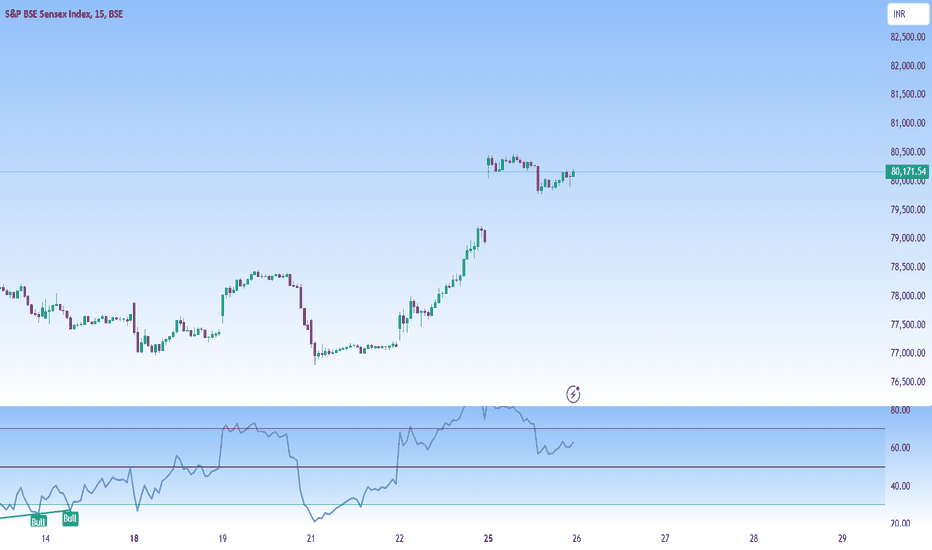This screenshot has height=550, width=932.
Task: Click date 26 on the time axis
Action: [x=577, y=539]
